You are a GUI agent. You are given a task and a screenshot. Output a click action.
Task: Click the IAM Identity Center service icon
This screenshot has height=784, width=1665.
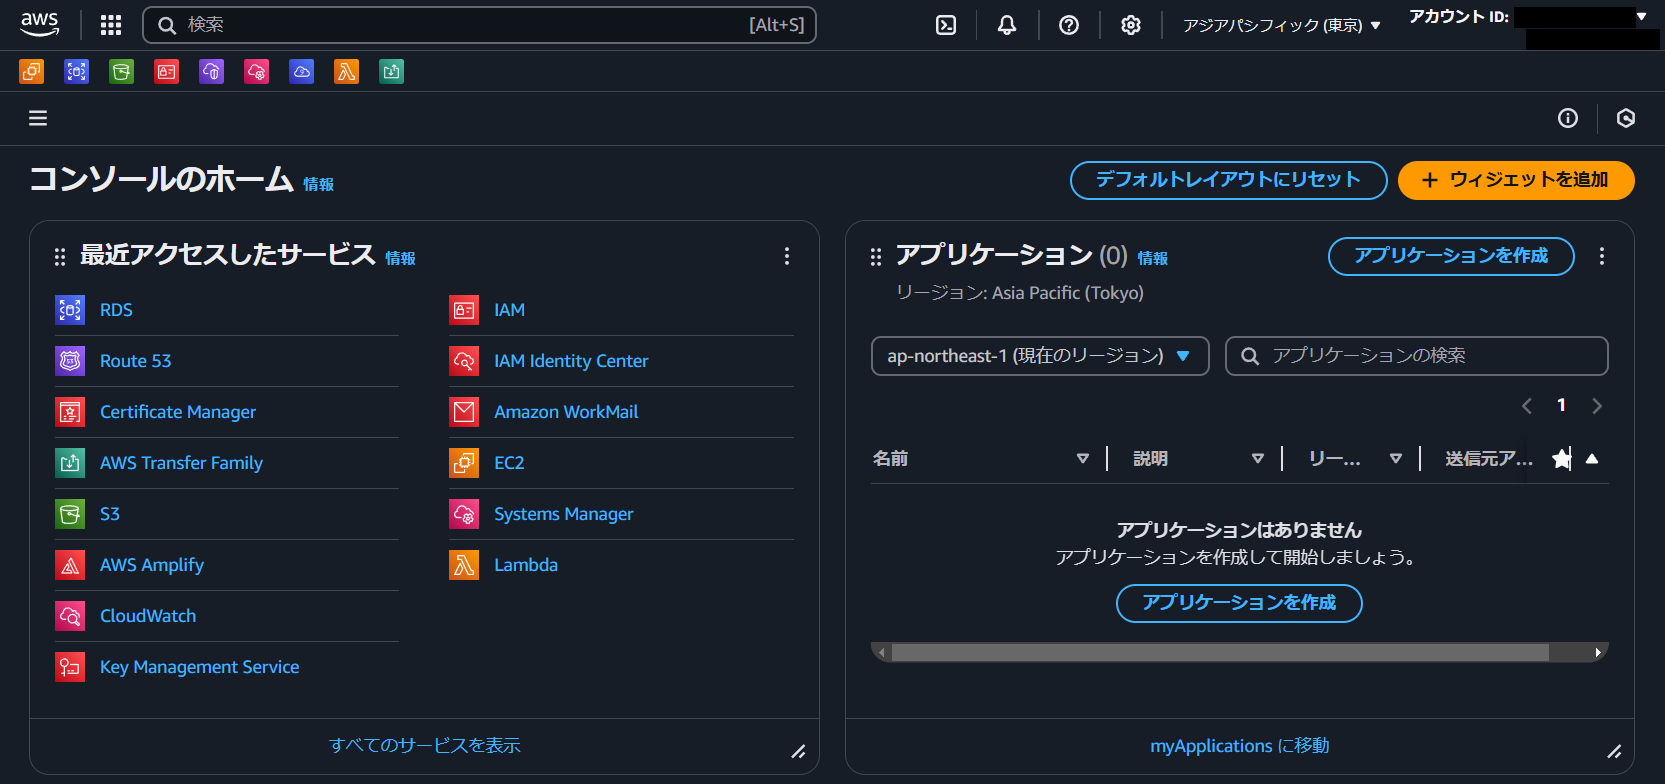pos(464,361)
